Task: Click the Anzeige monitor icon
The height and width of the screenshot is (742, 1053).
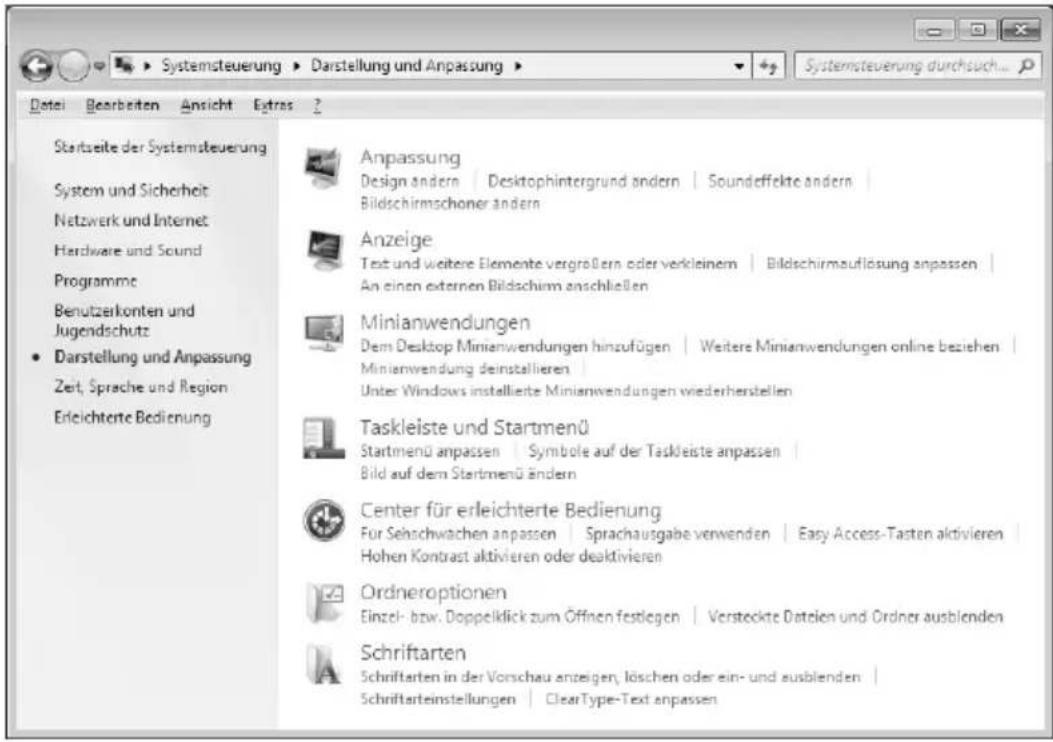Action: [x=324, y=250]
